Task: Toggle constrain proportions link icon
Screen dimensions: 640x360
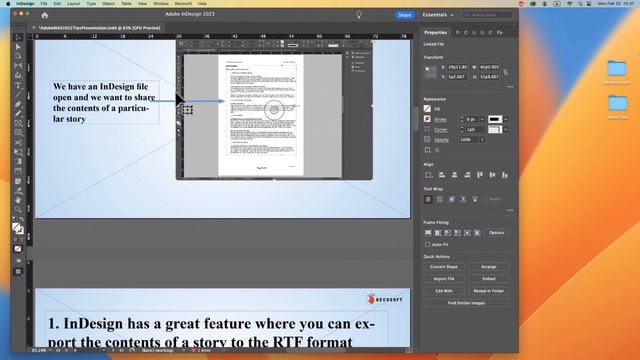Action: (506, 72)
